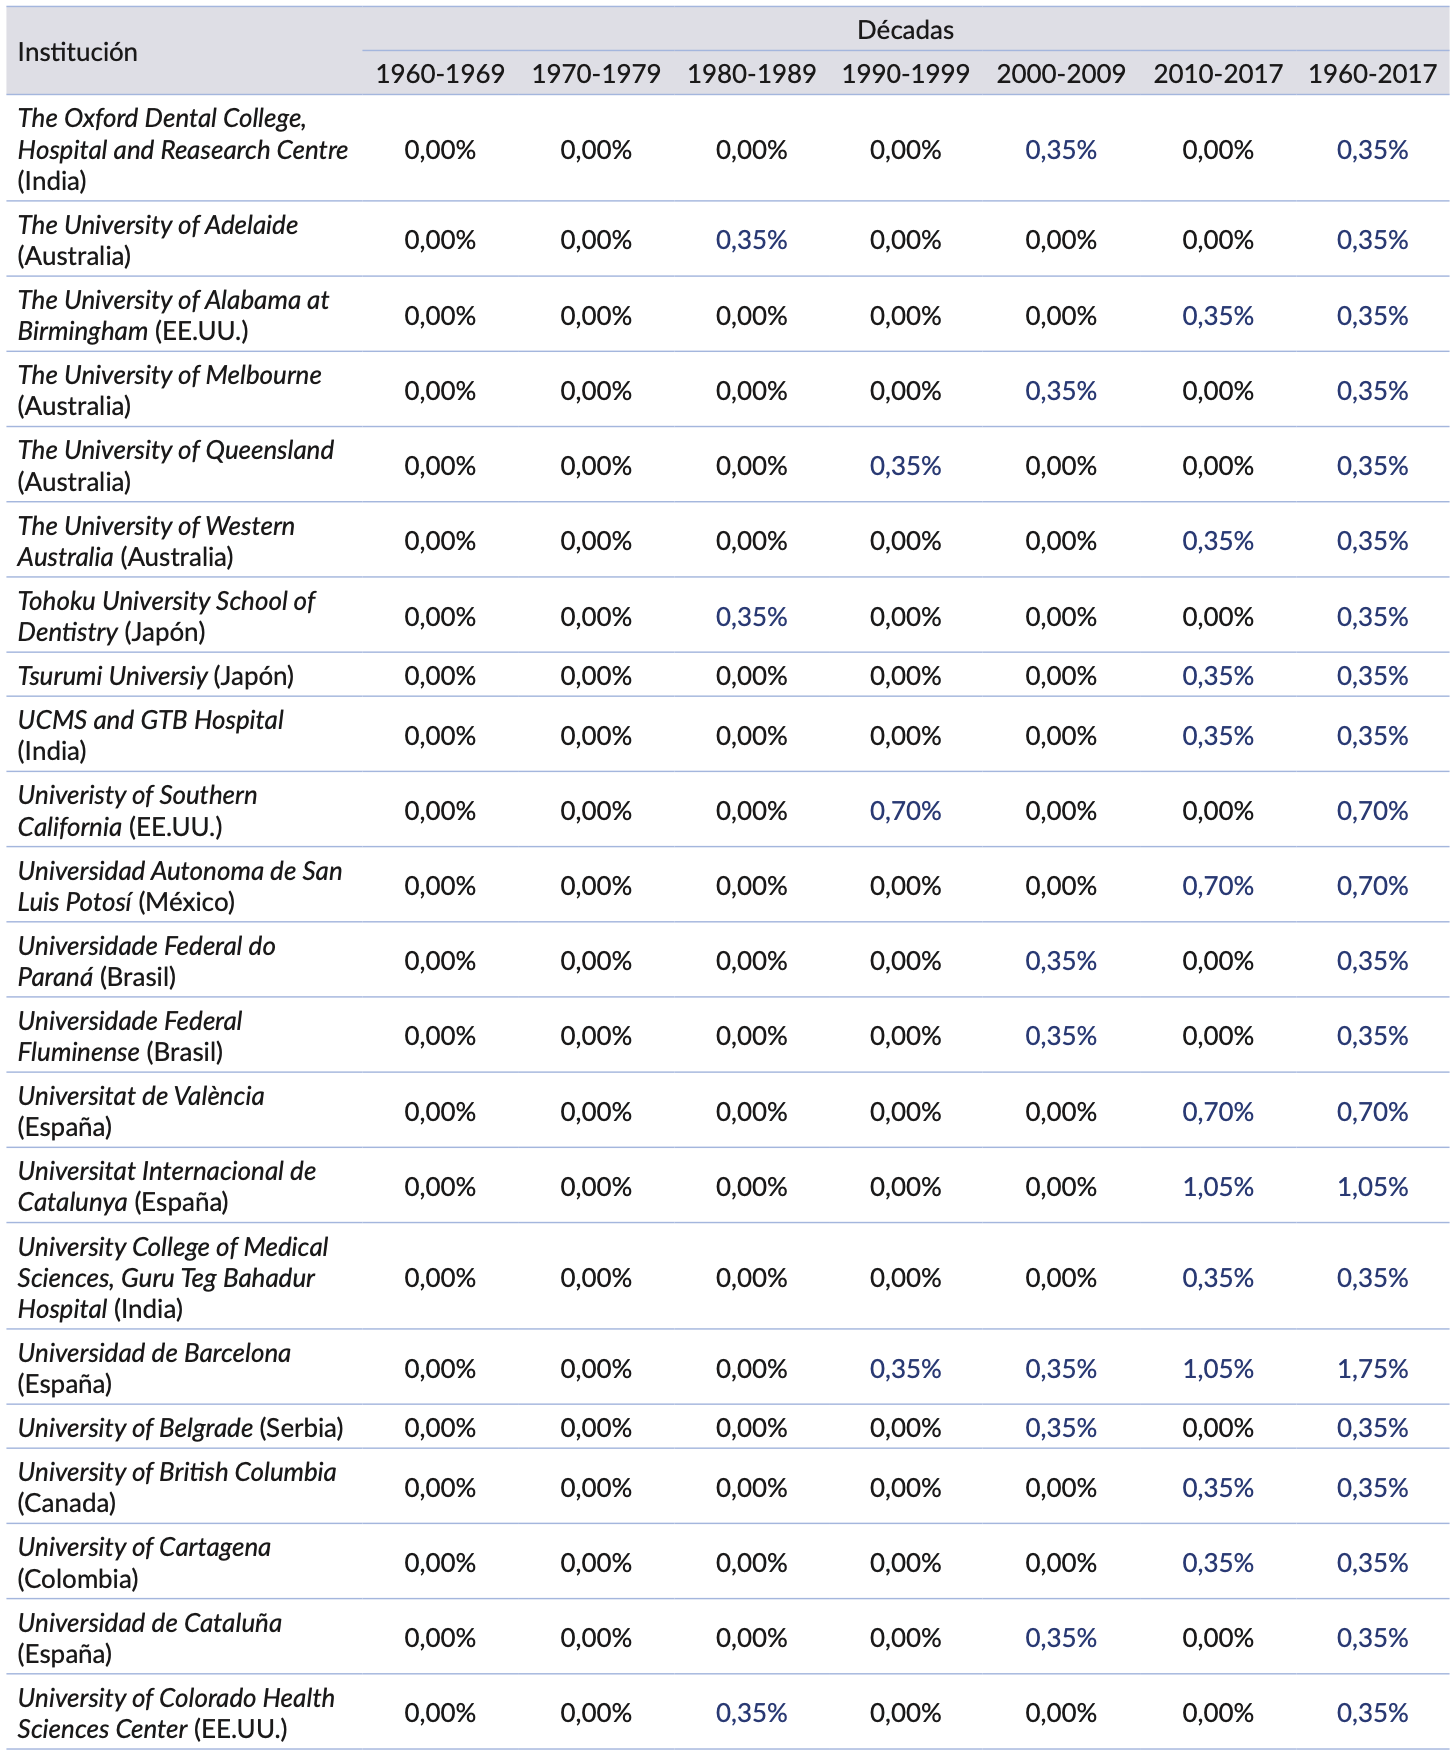The width and height of the screenshot is (1454, 1754).
Task: Click the 1980-1989 column header
Action: (x=751, y=74)
